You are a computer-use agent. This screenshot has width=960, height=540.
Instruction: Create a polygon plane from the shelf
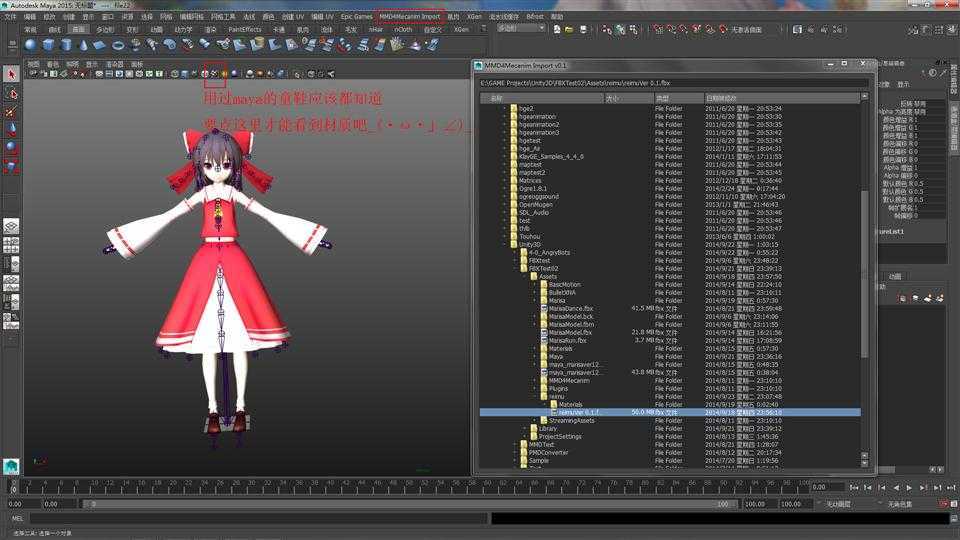click(100, 45)
